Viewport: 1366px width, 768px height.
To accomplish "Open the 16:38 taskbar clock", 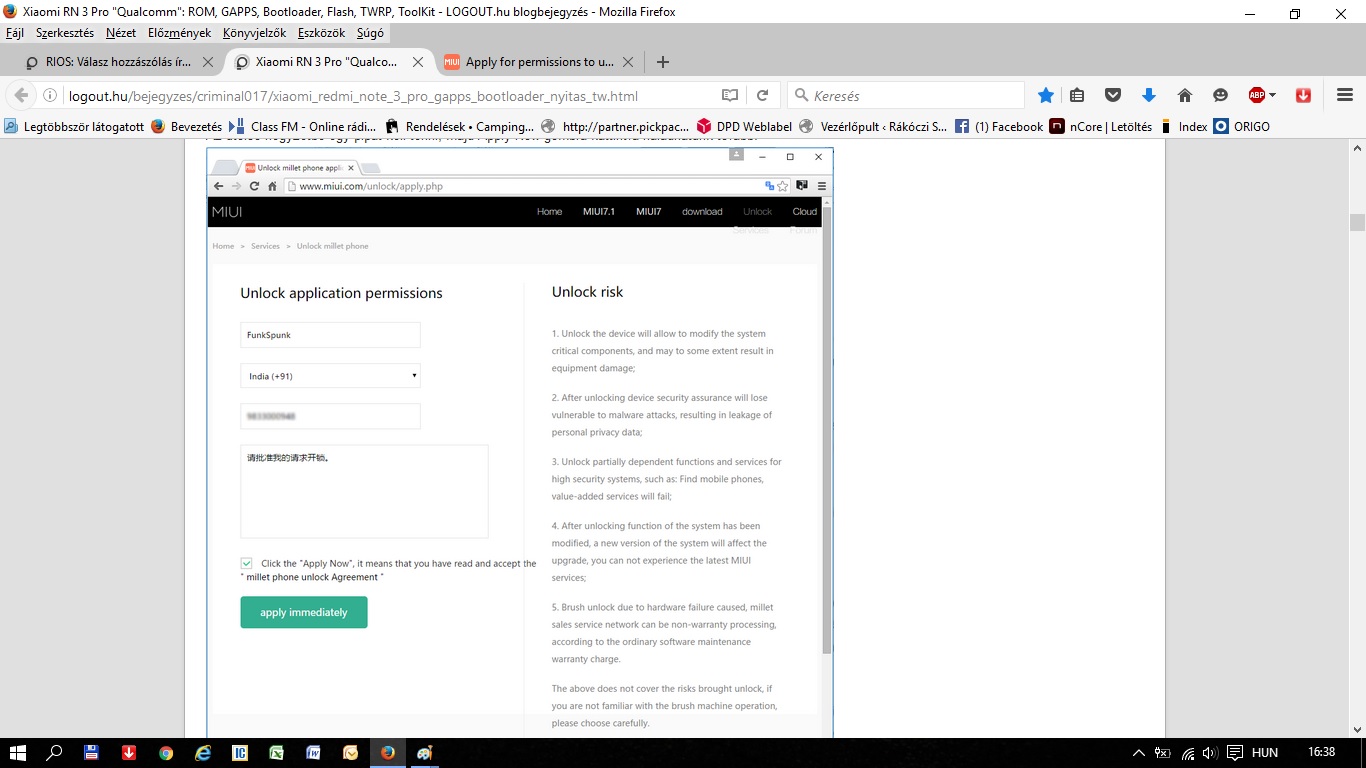I will [x=1321, y=752].
